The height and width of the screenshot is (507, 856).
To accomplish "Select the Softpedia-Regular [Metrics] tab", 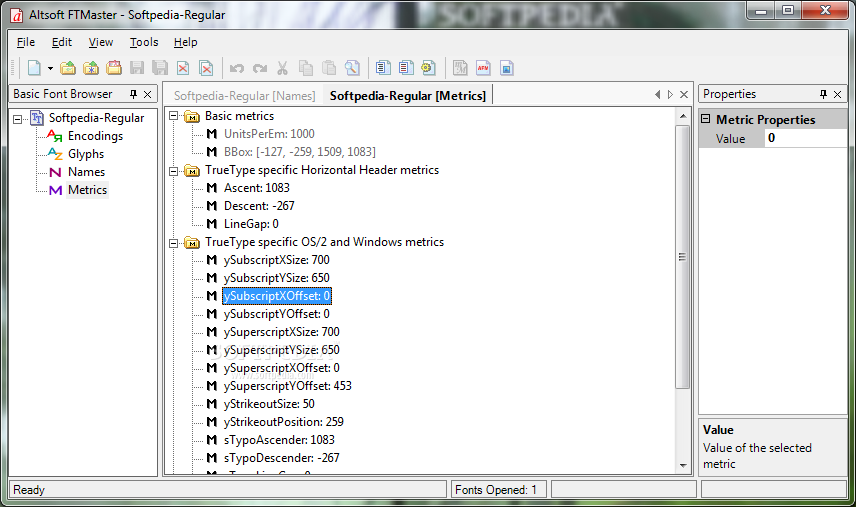I will (x=408, y=96).
